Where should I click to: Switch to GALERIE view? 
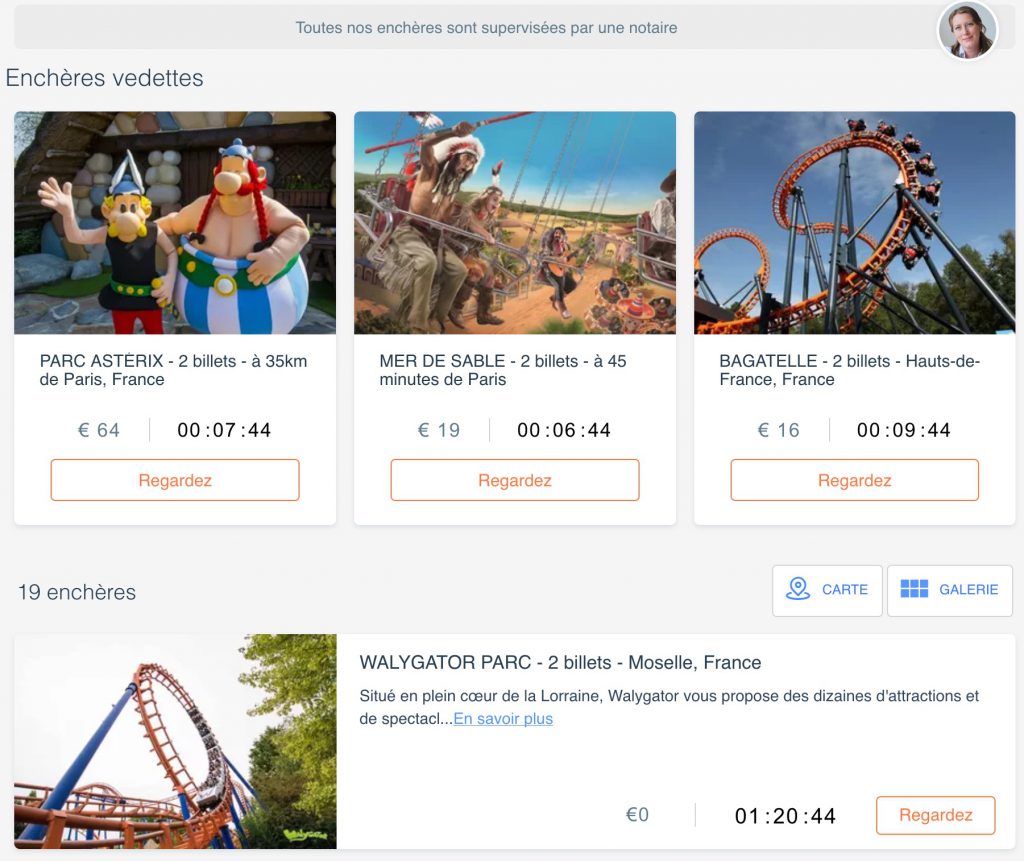point(950,590)
